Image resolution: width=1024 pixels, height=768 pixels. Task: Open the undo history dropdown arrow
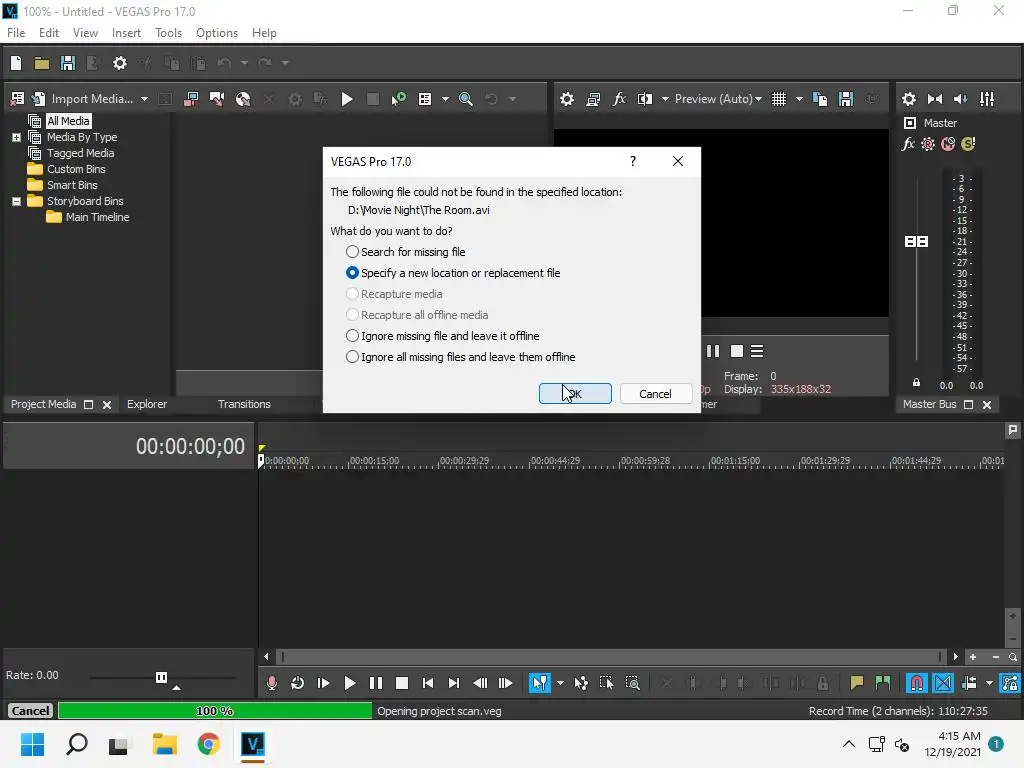tap(244, 63)
